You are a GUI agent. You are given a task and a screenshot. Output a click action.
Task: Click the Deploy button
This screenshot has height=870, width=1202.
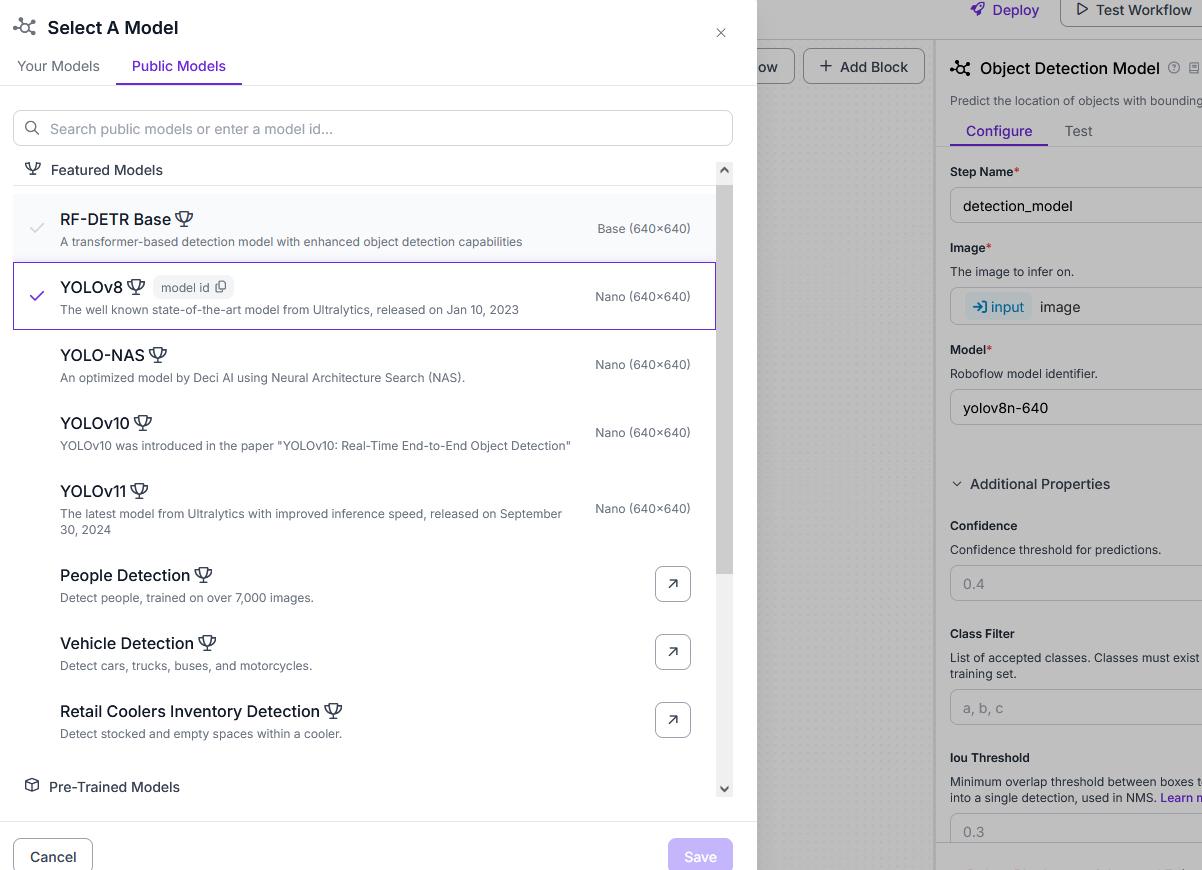(x=1005, y=10)
